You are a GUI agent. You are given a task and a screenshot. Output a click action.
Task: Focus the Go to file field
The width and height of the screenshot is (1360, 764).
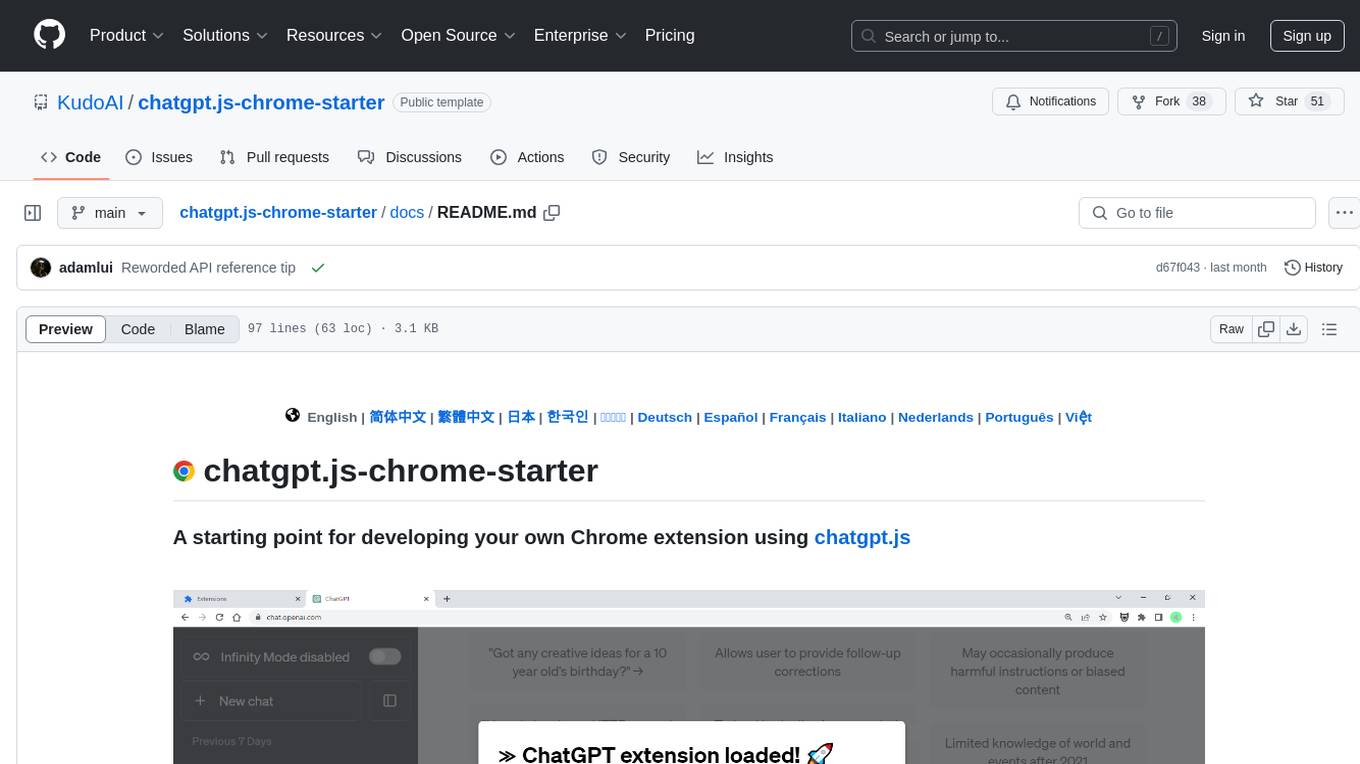tap(1197, 213)
